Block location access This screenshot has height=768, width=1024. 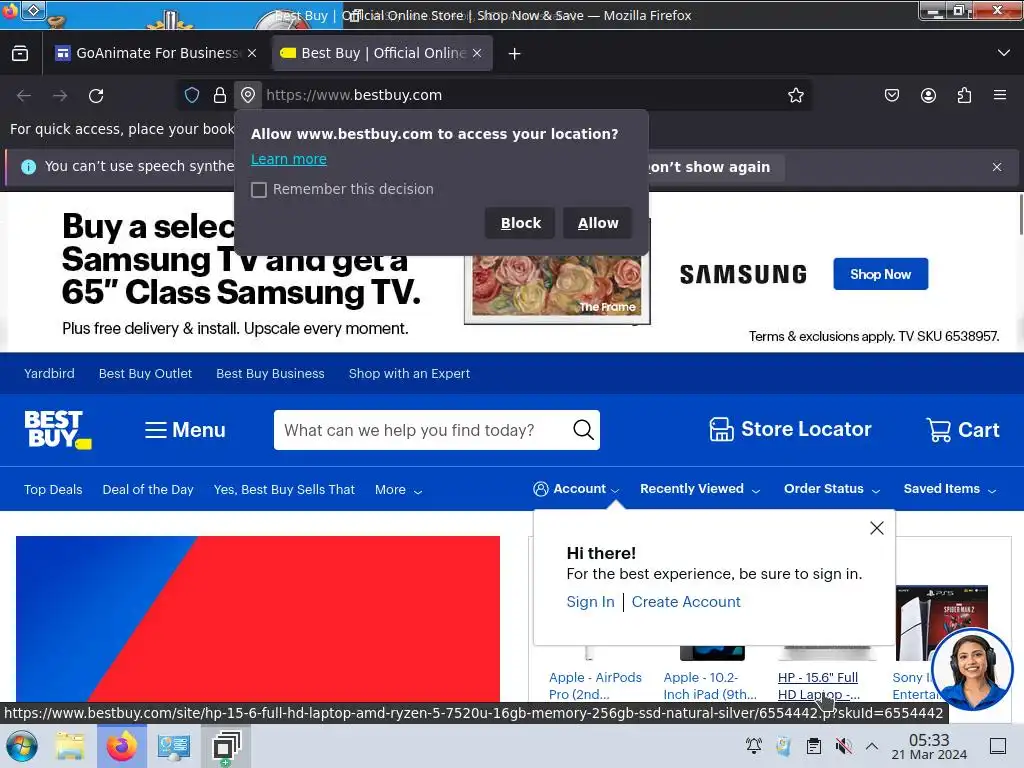point(520,223)
